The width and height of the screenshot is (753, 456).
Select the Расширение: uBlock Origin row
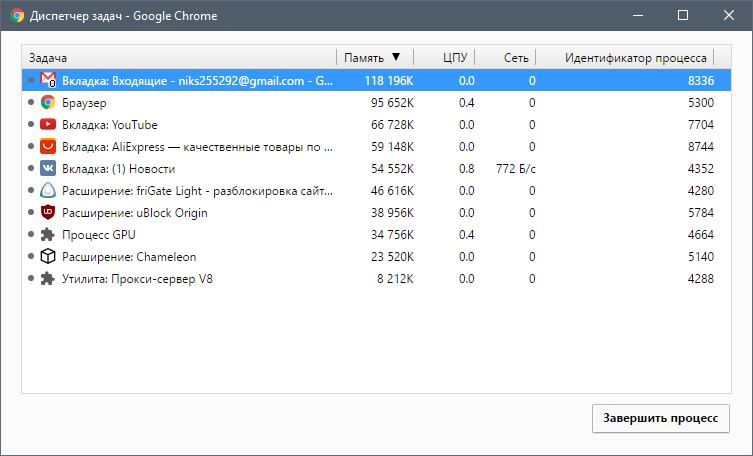tap(376, 212)
